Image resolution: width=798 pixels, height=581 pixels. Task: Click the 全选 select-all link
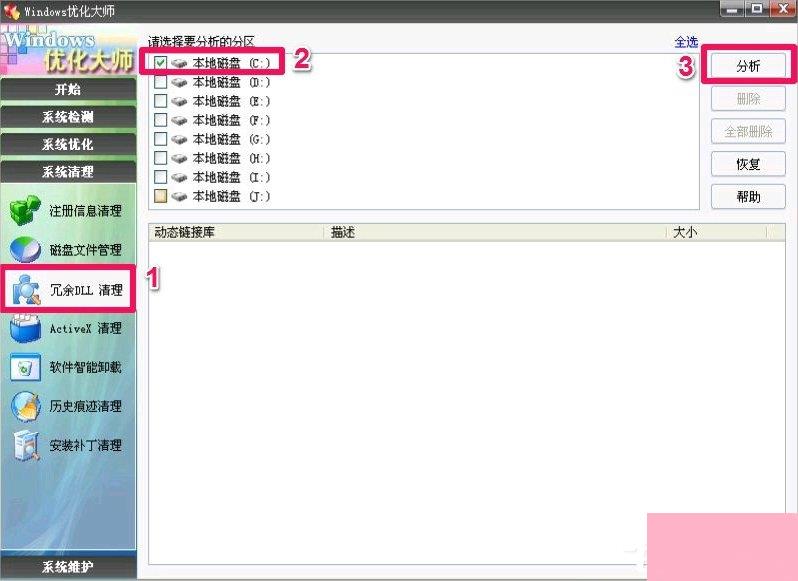(x=686, y=42)
